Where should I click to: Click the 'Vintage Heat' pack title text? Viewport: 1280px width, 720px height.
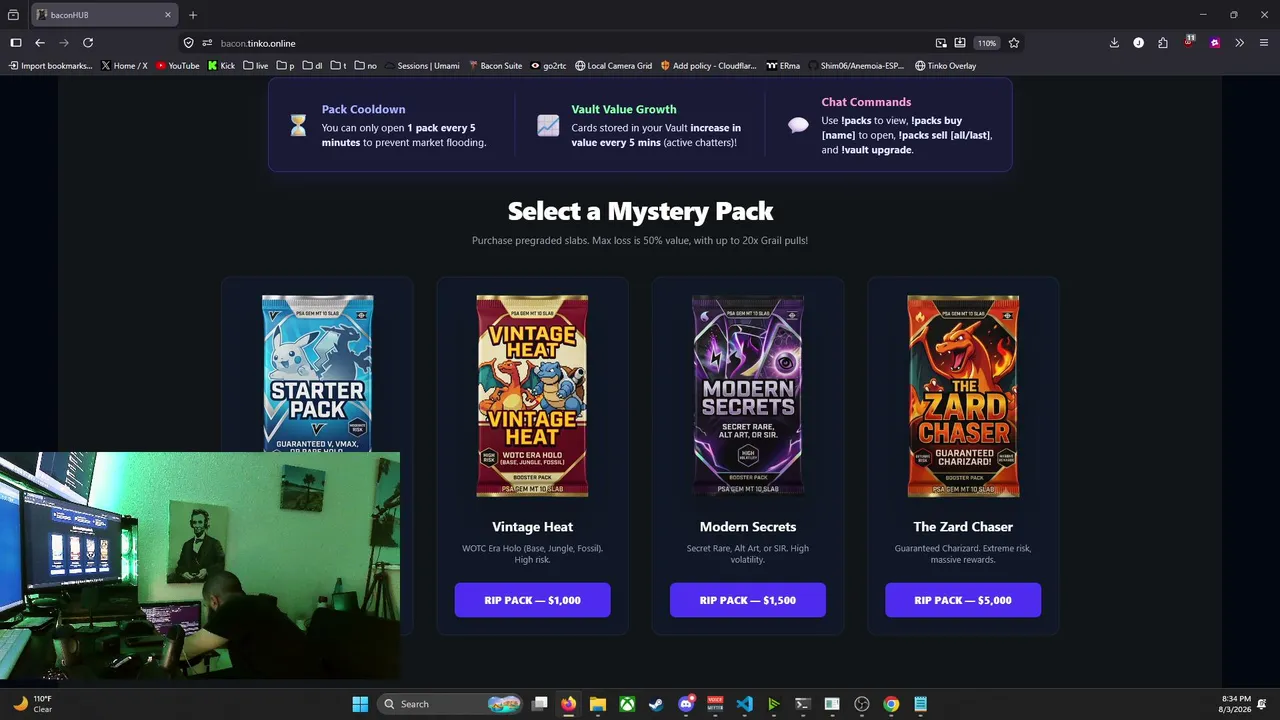coord(532,527)
